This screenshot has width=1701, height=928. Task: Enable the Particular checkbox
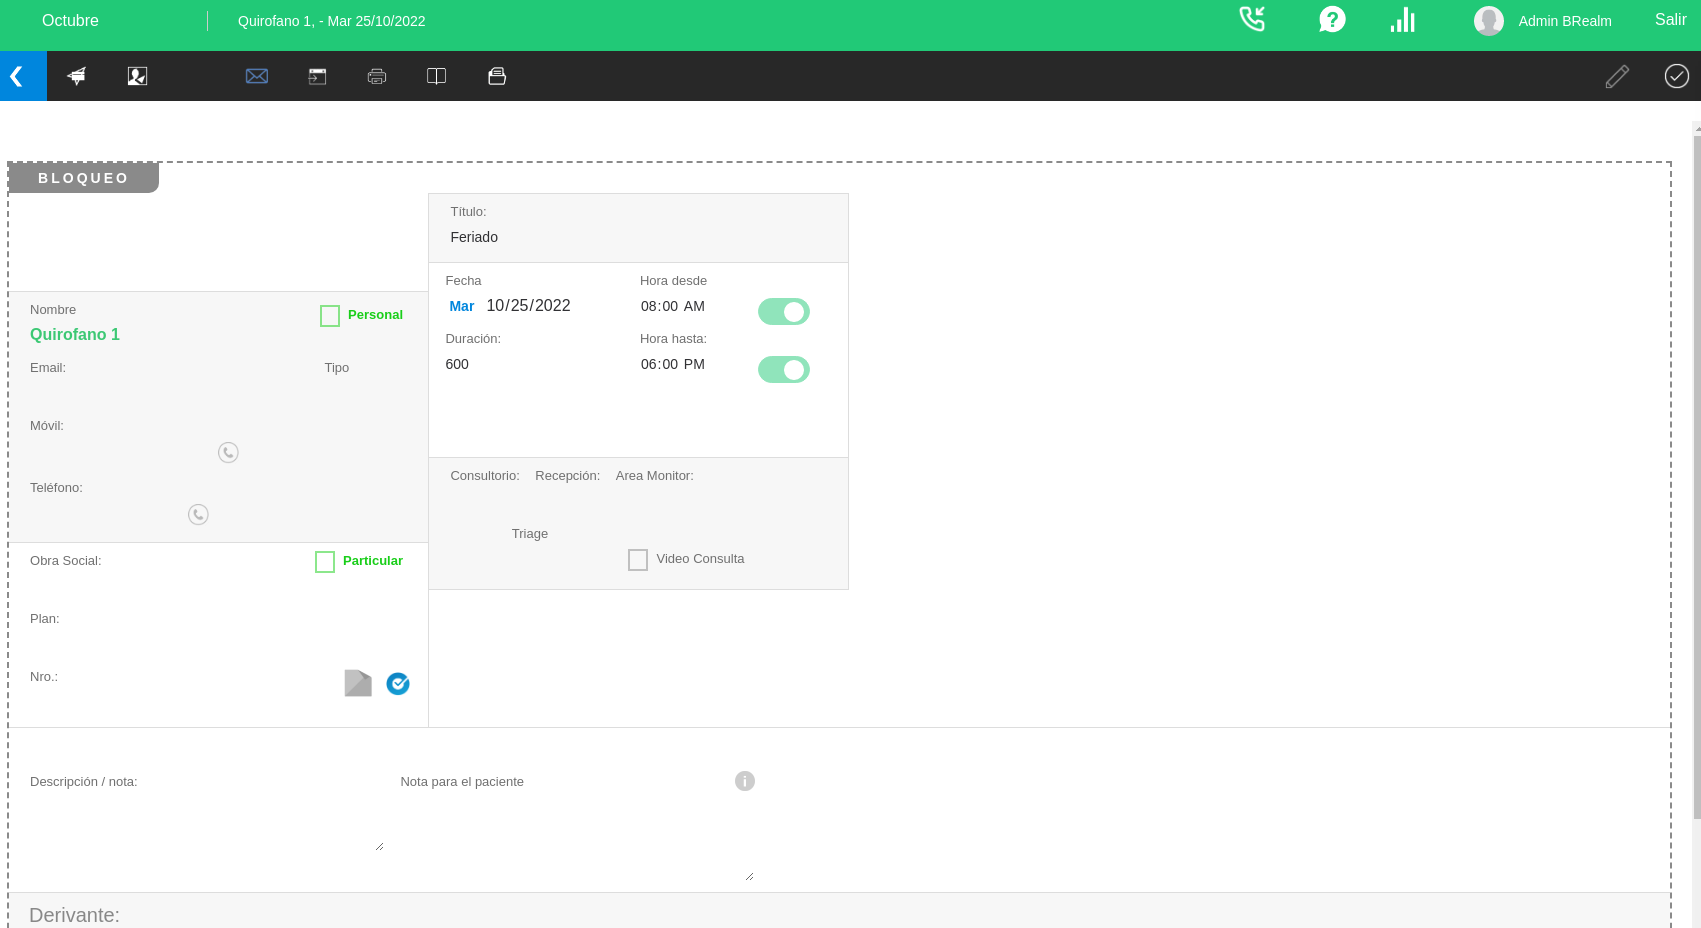[x=325, y=562]
